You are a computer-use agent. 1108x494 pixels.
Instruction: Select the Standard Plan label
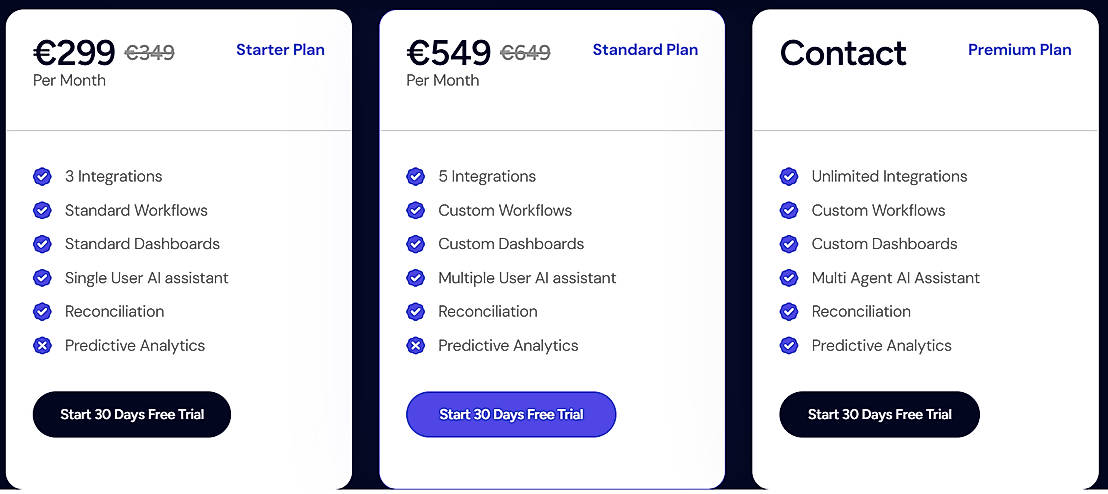(645, 50)
